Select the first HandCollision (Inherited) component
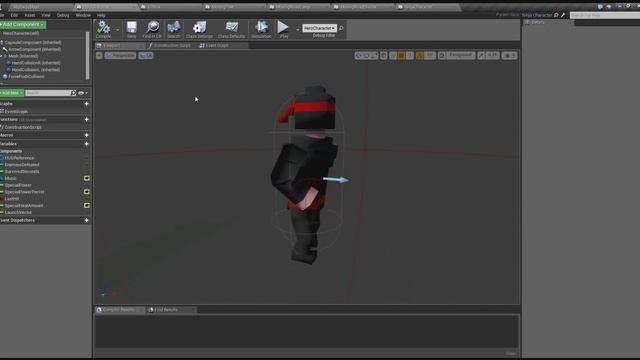 36,63
